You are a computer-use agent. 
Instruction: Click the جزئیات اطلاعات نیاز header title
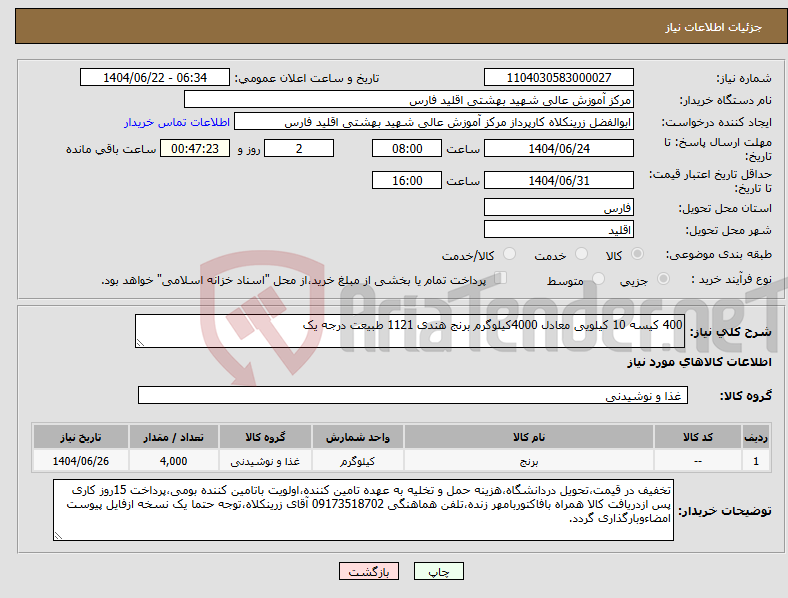click(714, 27)
